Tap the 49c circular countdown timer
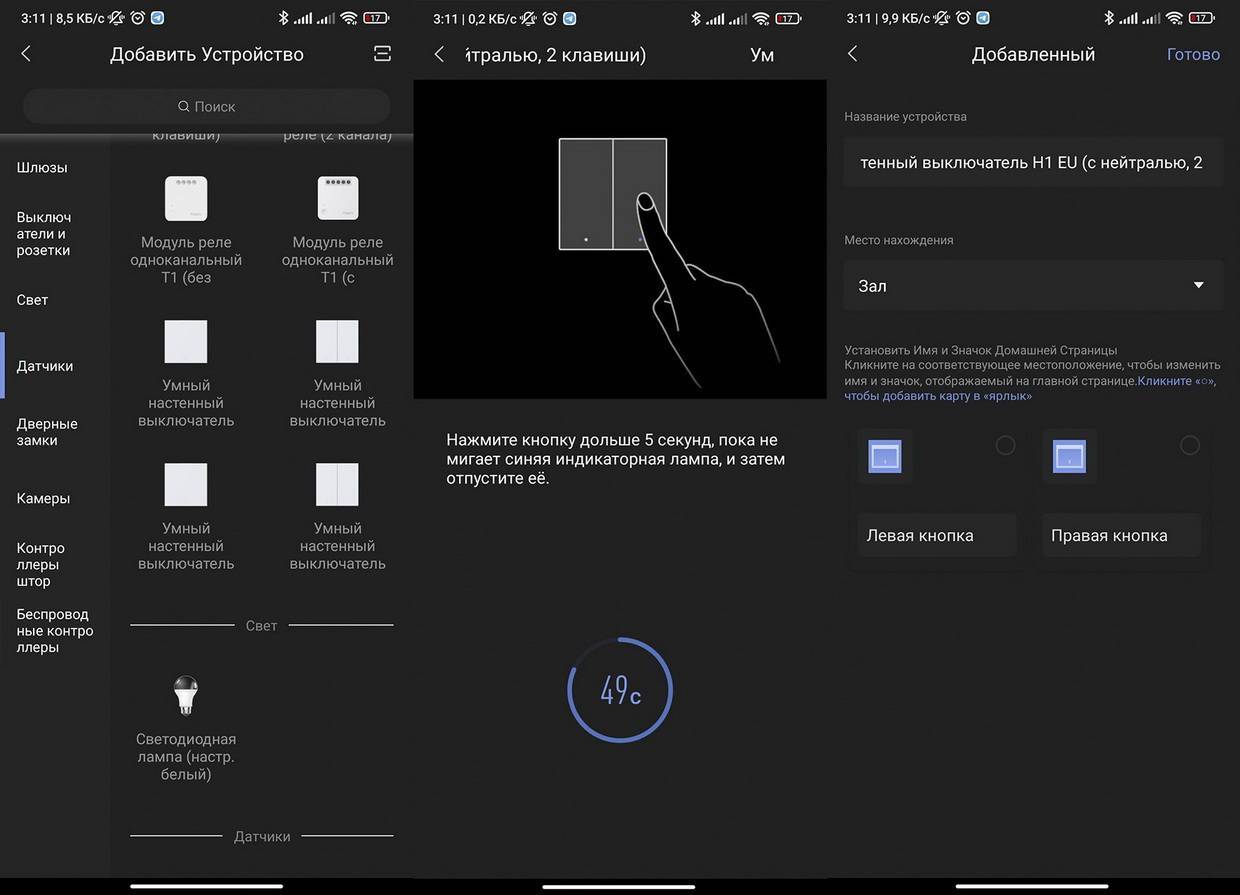1240x895 pixels. (x=620, y=690)
